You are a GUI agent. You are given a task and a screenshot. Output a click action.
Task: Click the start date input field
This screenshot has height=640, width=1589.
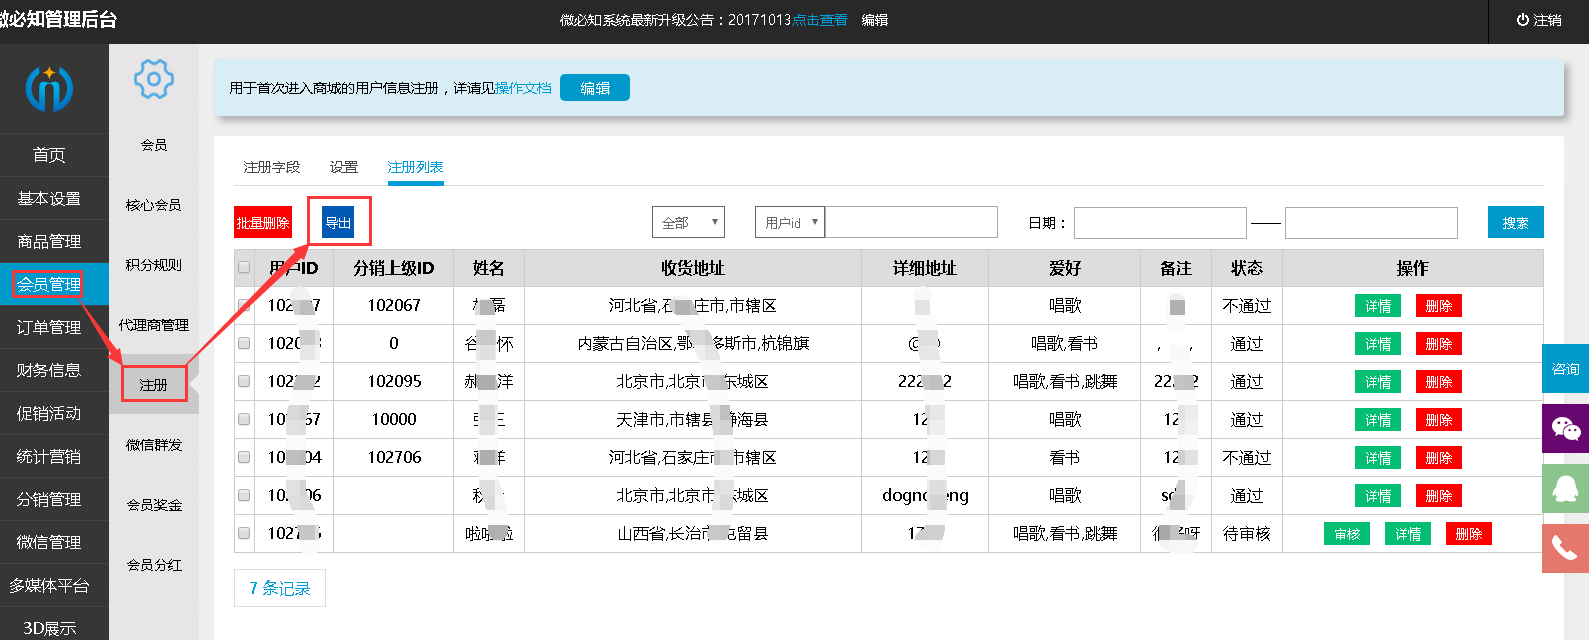tap(1160, 223)
